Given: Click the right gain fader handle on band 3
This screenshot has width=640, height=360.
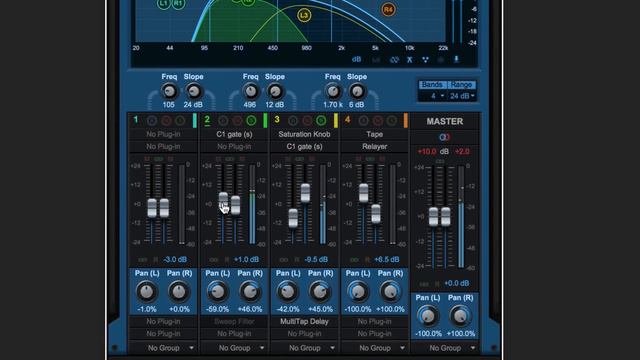Looking at the screenshot, I should [x=305, y=193].
